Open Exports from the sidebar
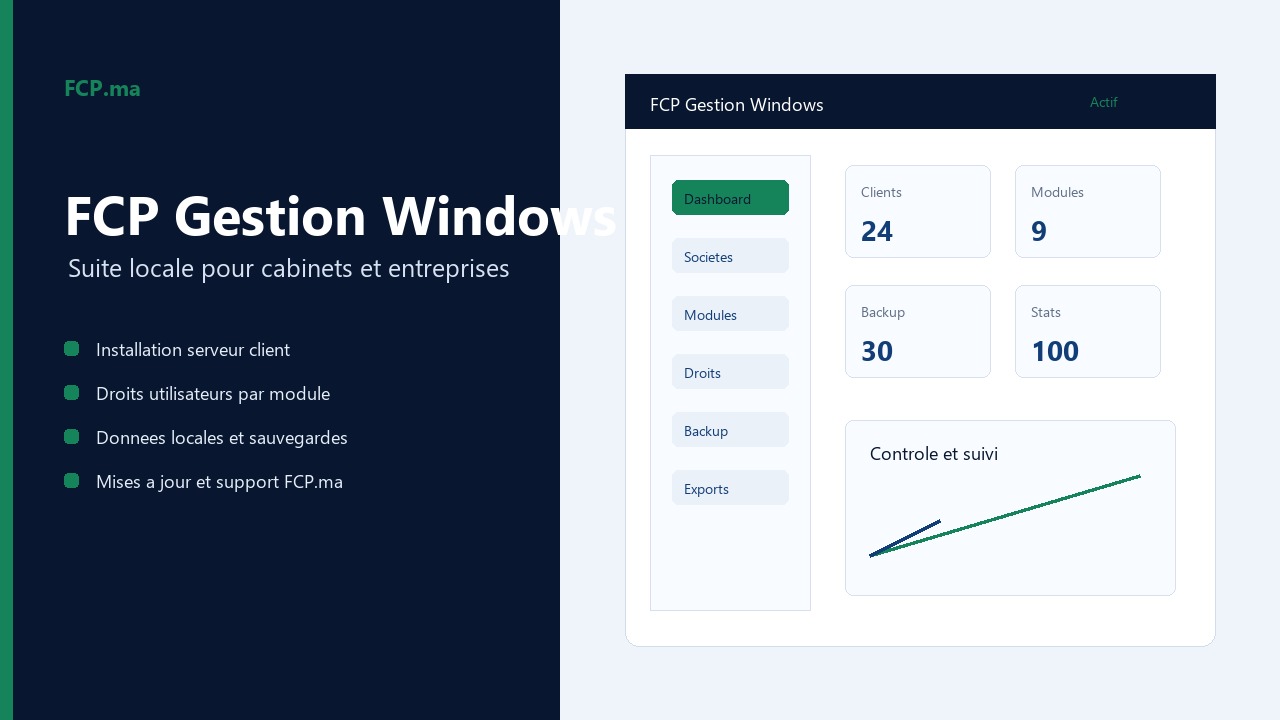Viewport: 1280px width, 720px height. (730, 488)
